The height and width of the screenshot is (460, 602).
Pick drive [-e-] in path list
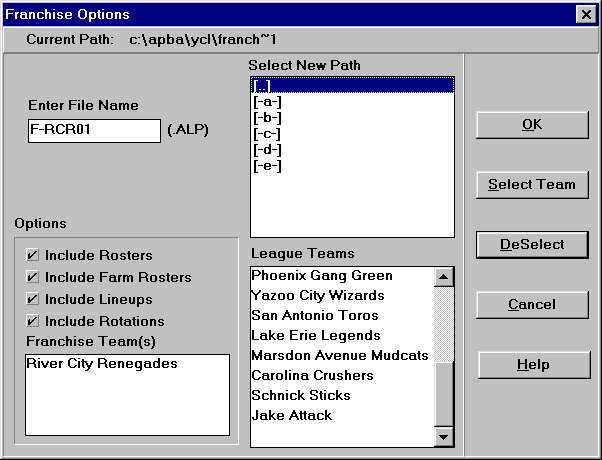click(x=267, y=166)
